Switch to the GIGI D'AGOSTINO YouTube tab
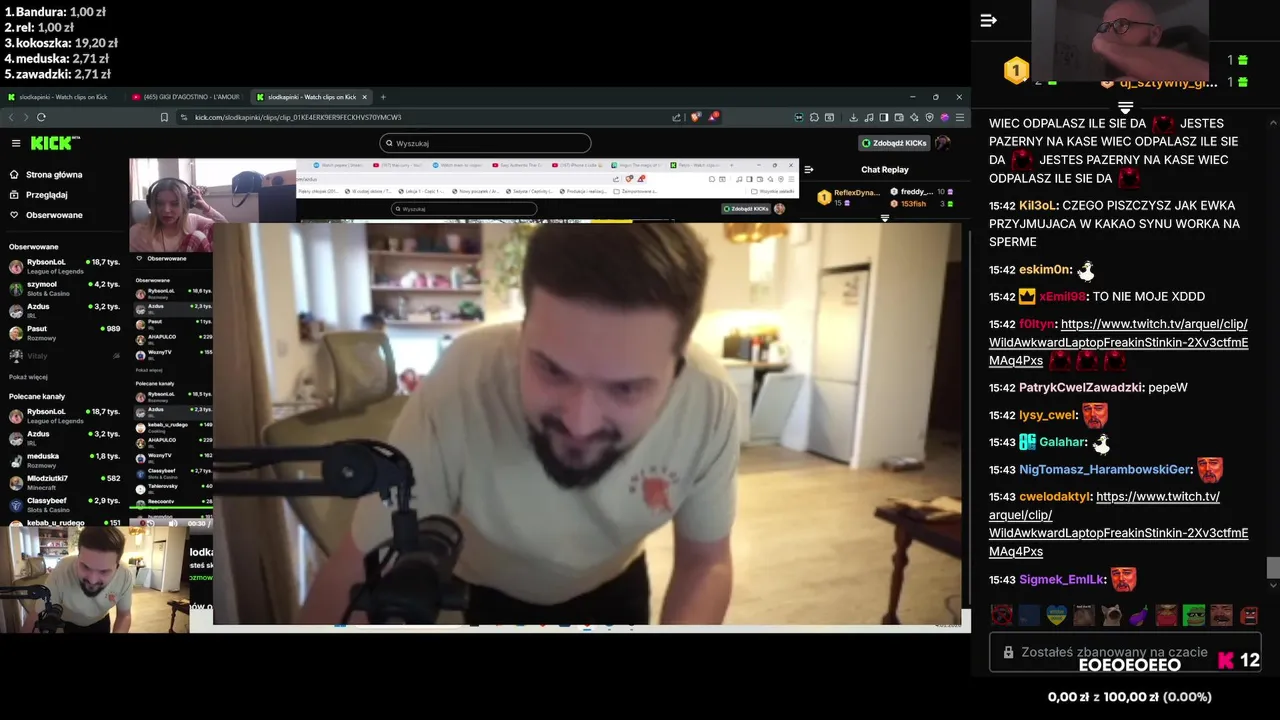This screenshot has height=720, width=1280. click(x=185, y=97)
